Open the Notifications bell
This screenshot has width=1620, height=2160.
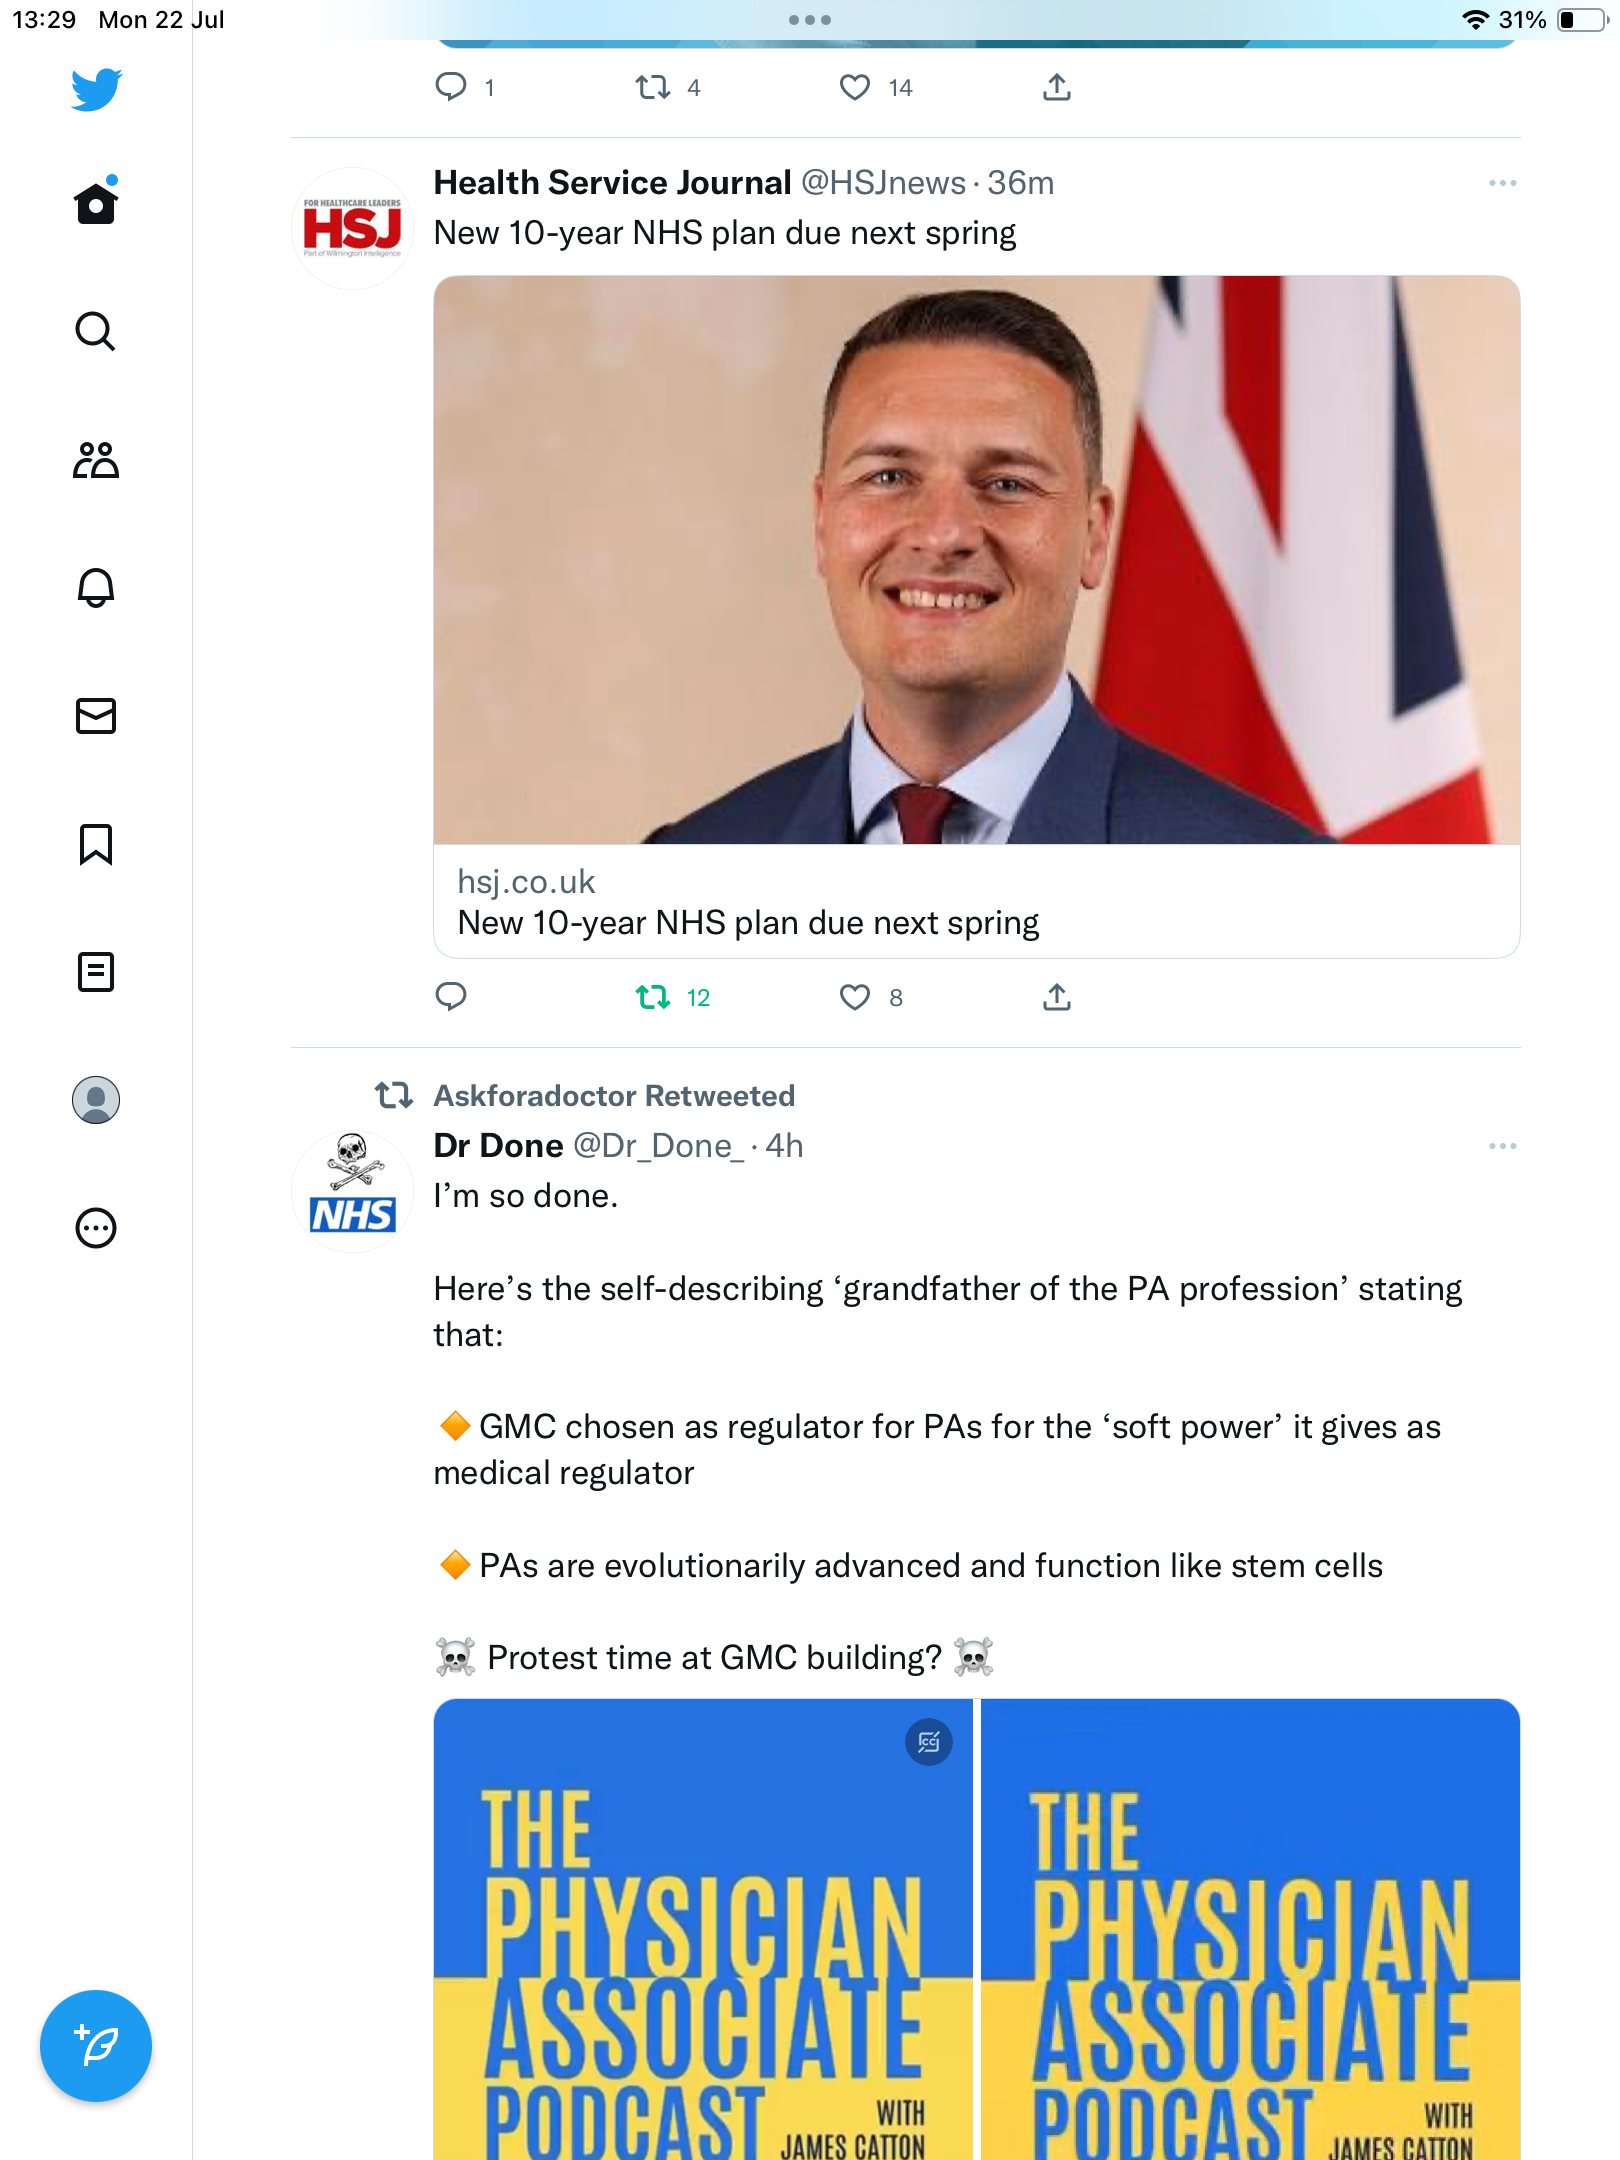click(96, 588)
